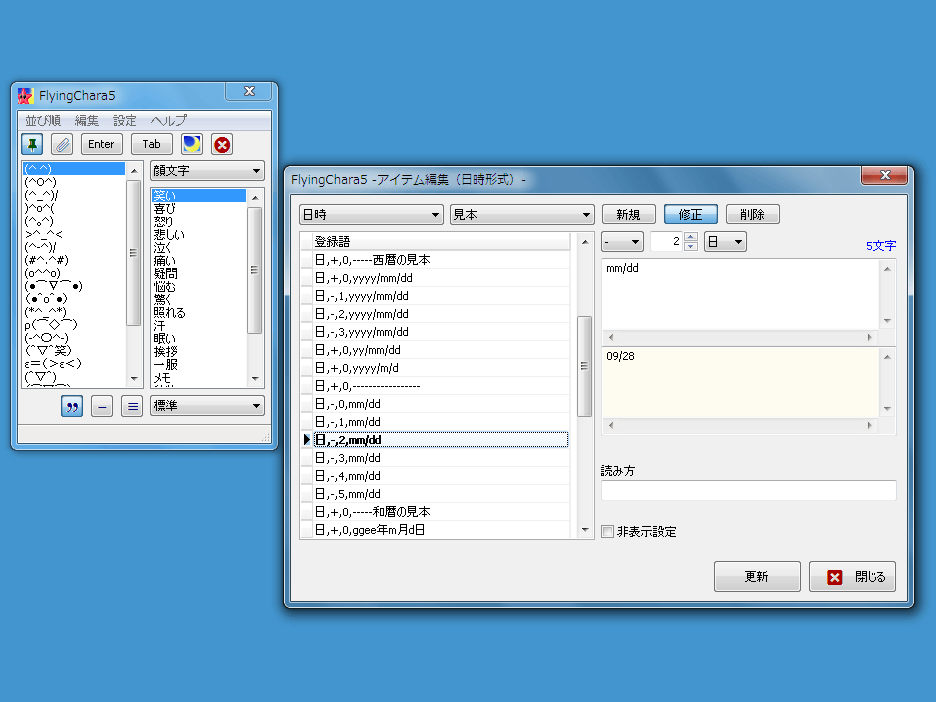This screenshot has height=702, width=936.
Task: Click the mm/dd format text area
Action: pos(741,295)
